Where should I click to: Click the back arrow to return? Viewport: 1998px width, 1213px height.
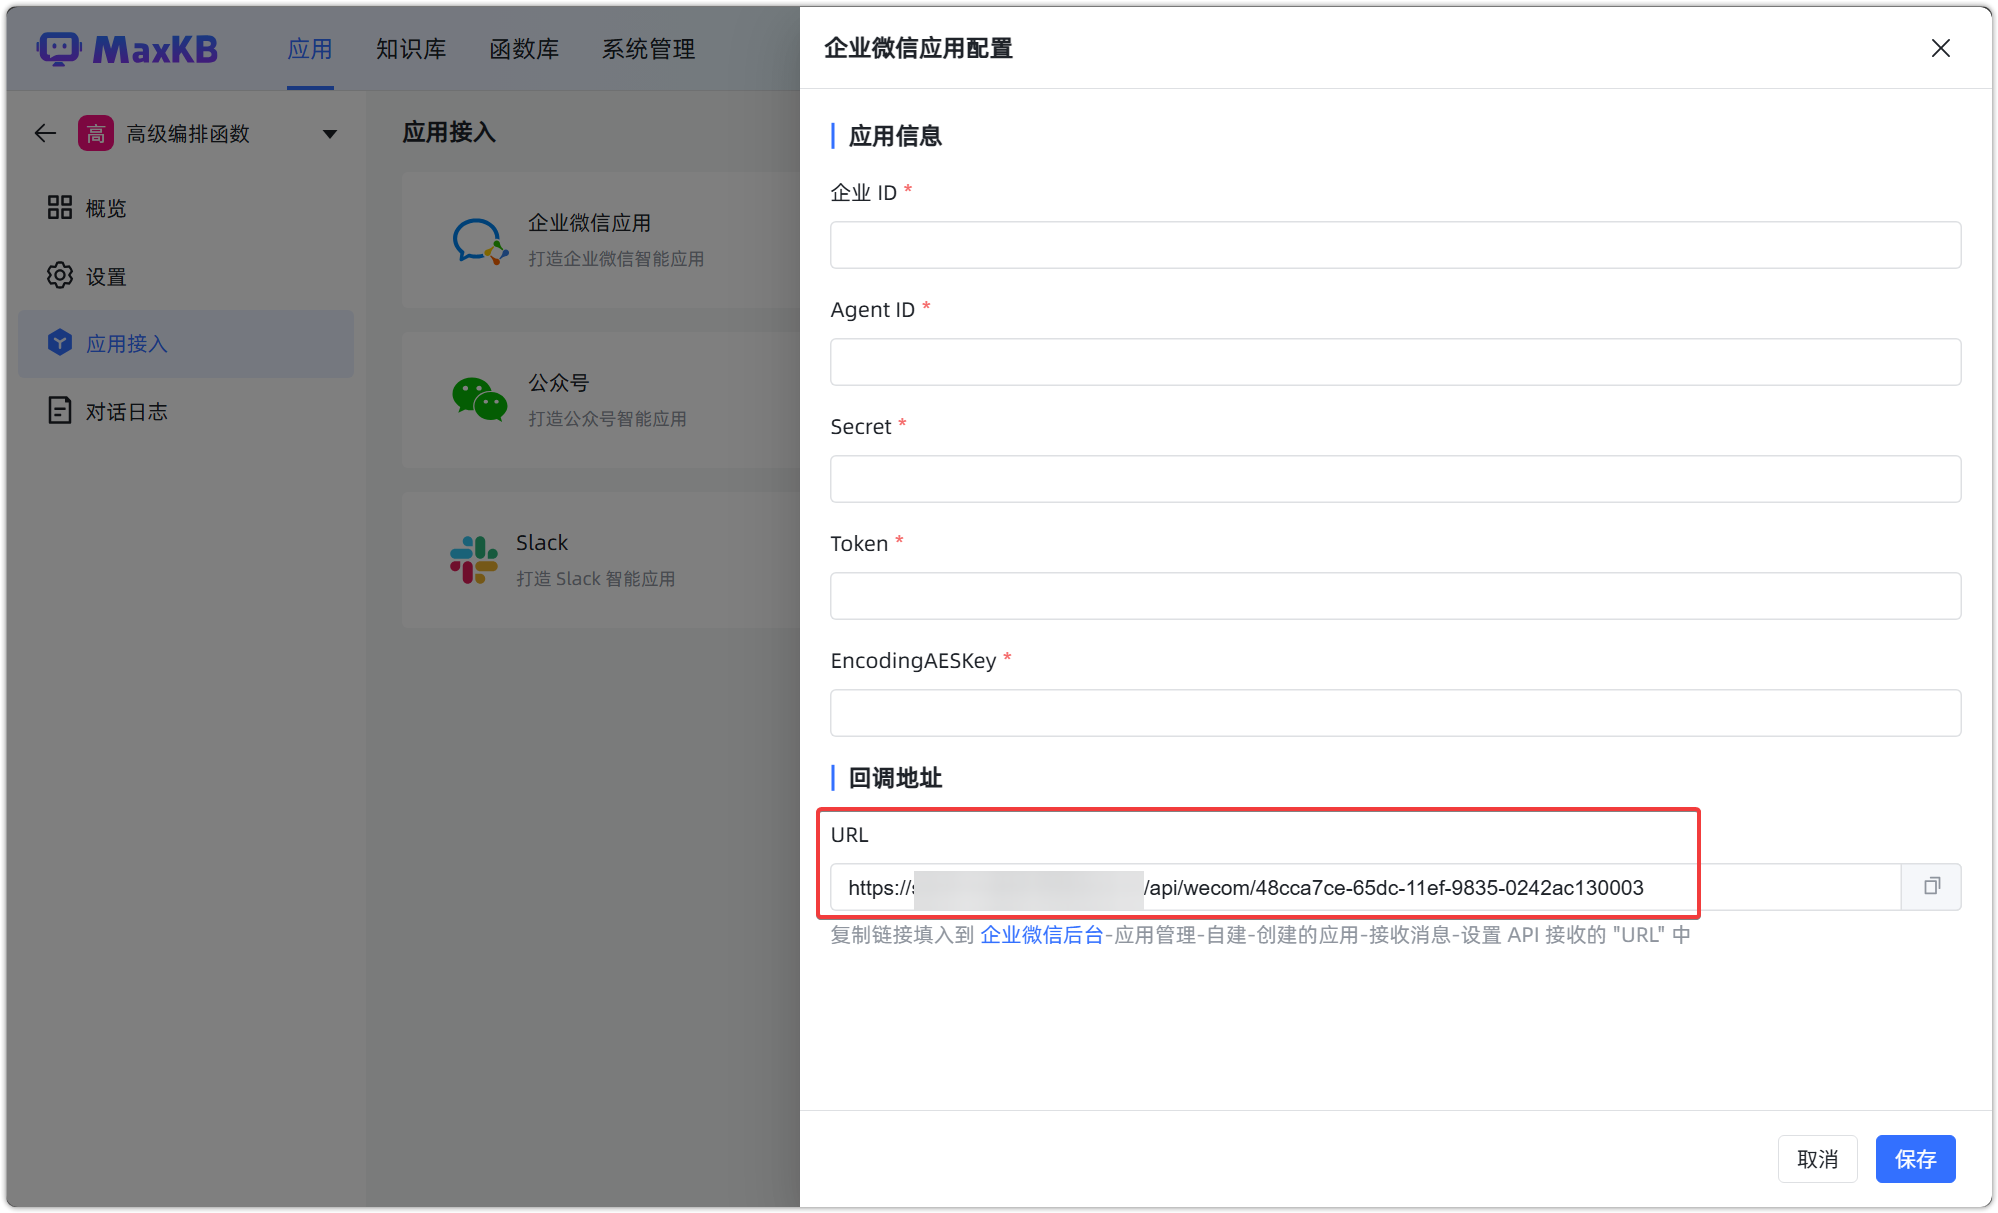44,132
